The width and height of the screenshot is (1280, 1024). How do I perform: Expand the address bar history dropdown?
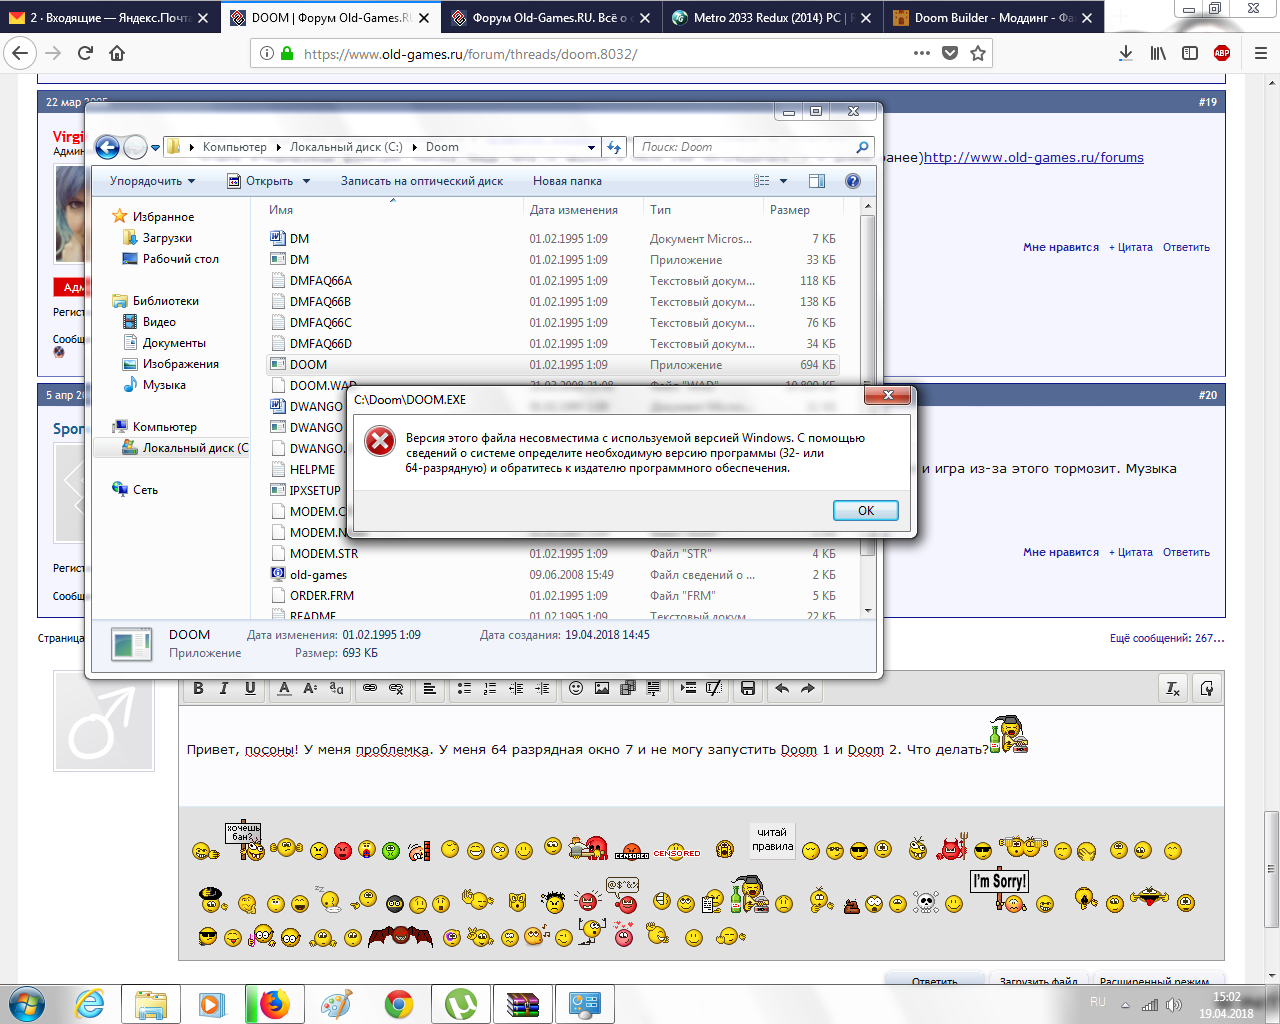pos(592,147)
